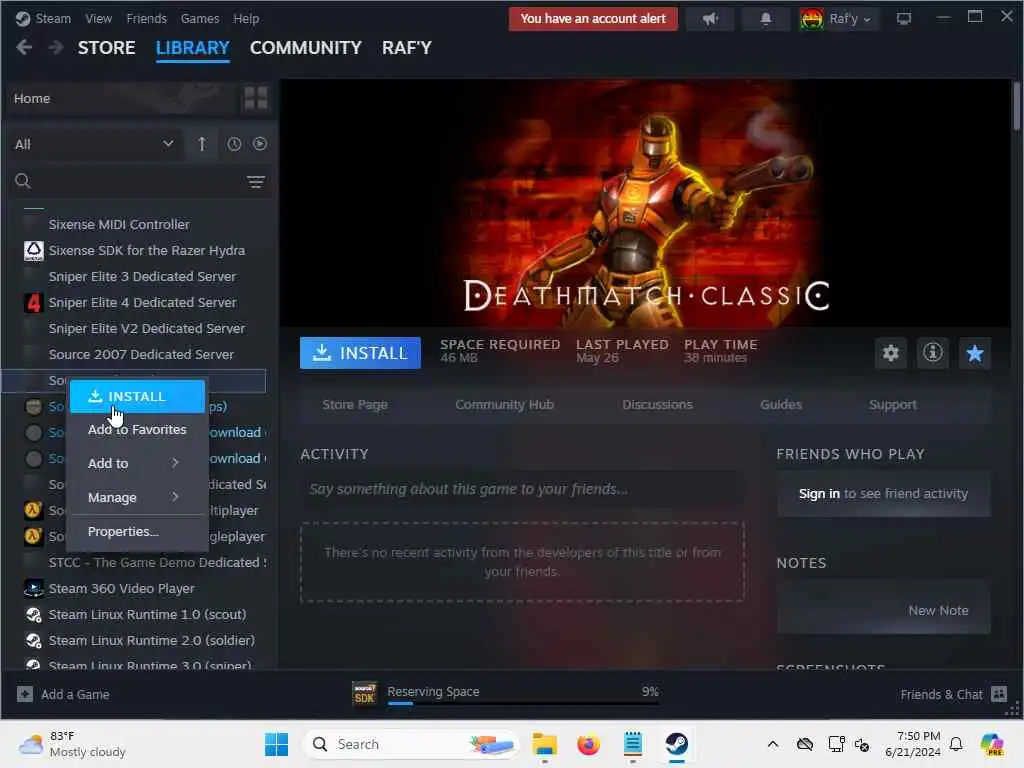Select Steam 360 Video Player

(x=121, y=588)
